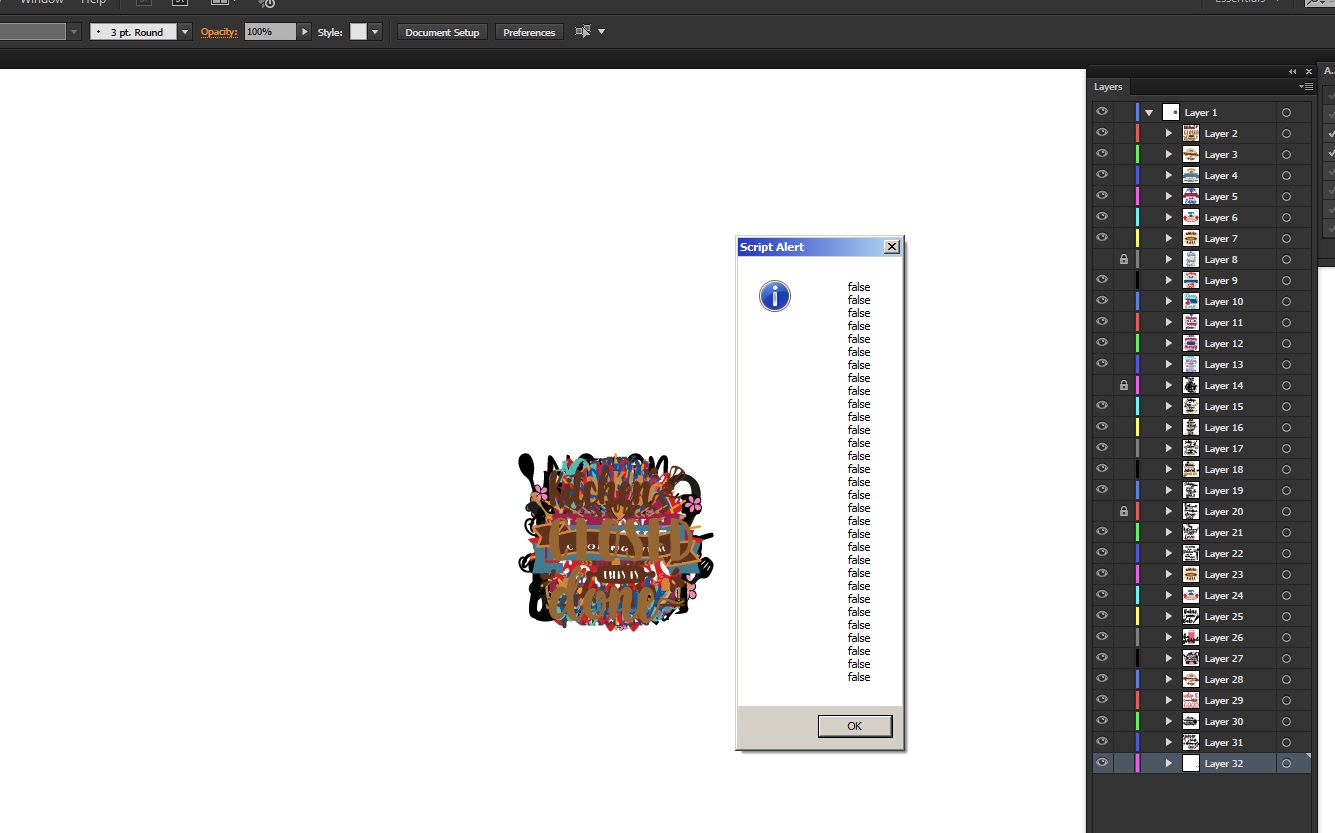
Task: Select the Layer 25 row name
Action: click(1224, 617)
